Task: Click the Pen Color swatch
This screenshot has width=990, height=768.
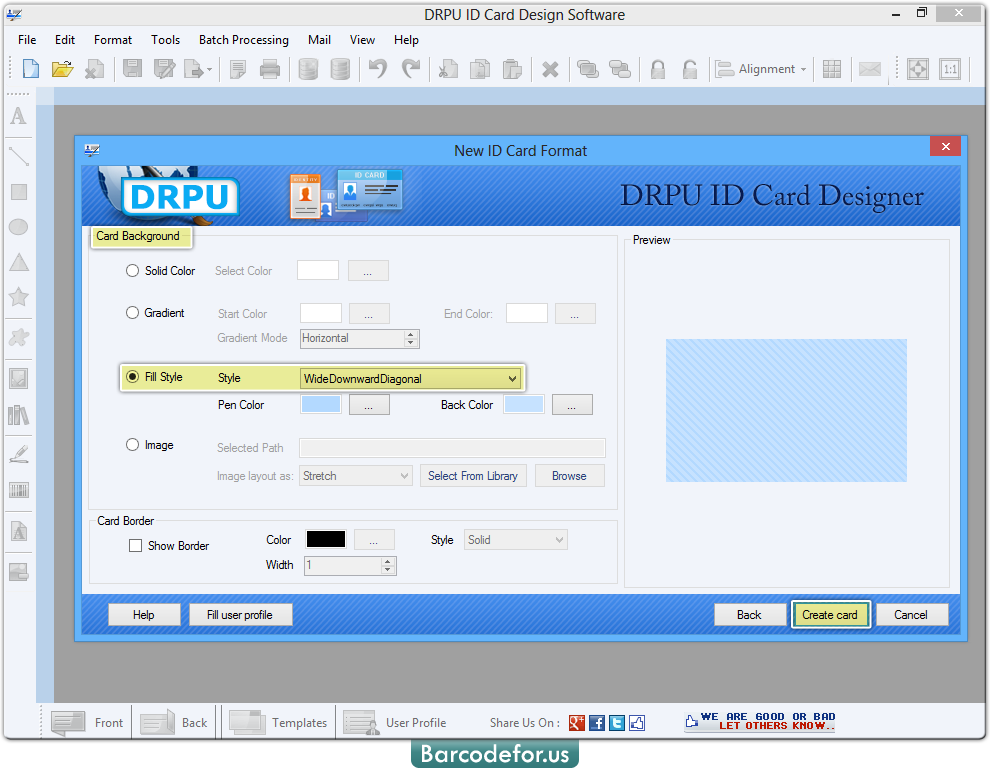Action: 322,404
